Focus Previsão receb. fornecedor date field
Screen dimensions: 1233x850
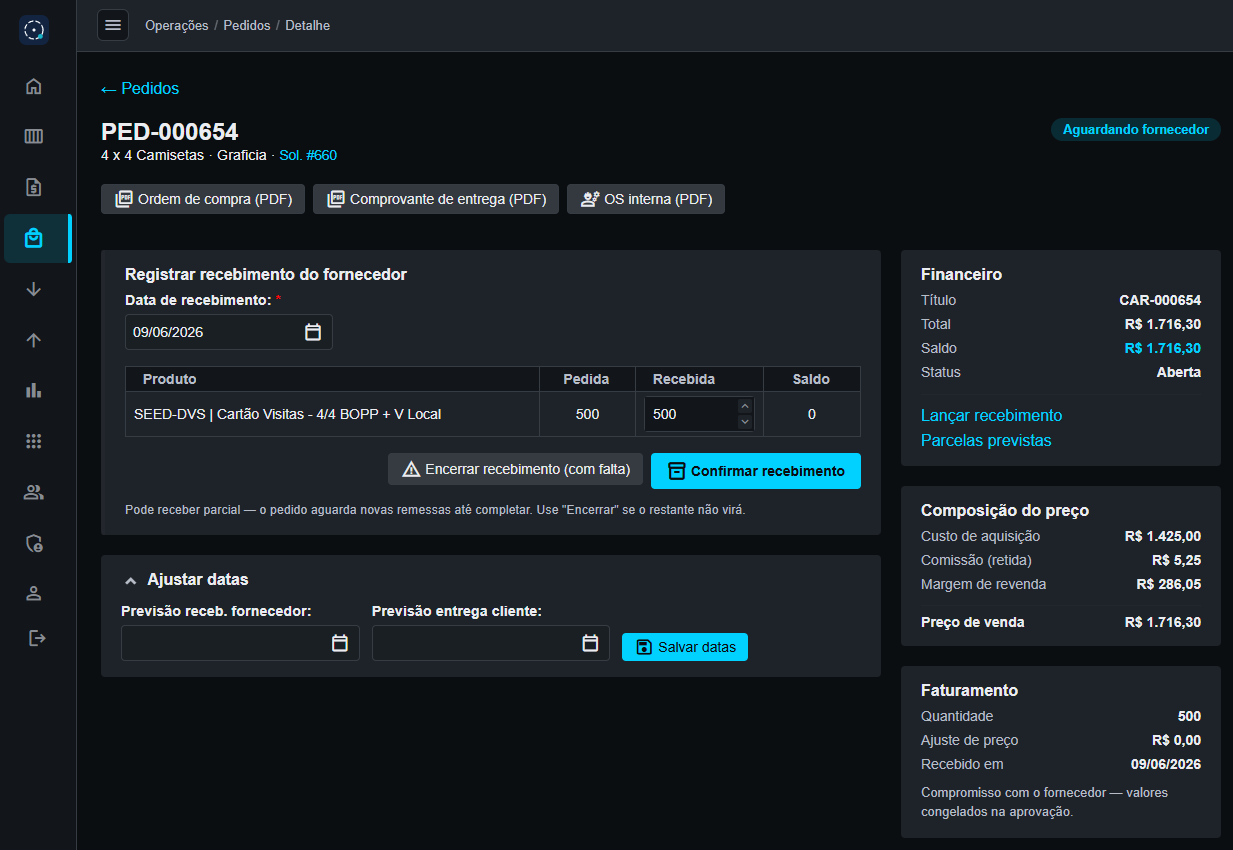pos(240,644)
